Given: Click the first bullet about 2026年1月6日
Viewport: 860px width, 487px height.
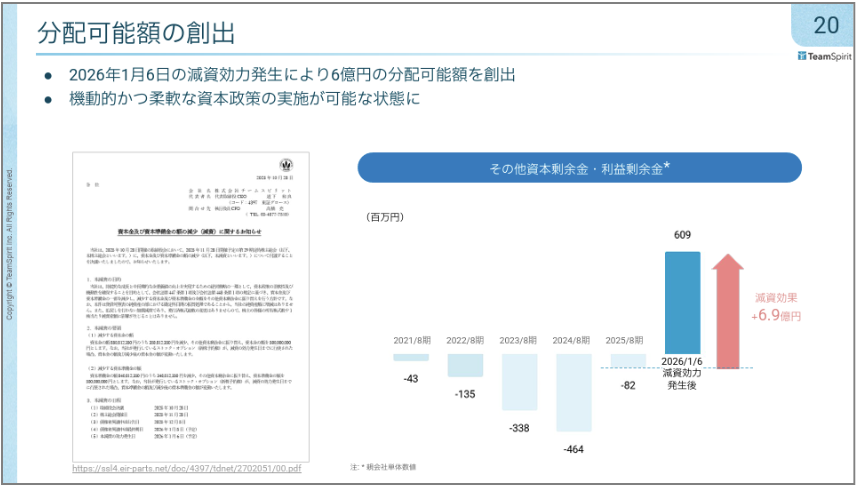Looking at the screenshot, I should click(291, 75).
